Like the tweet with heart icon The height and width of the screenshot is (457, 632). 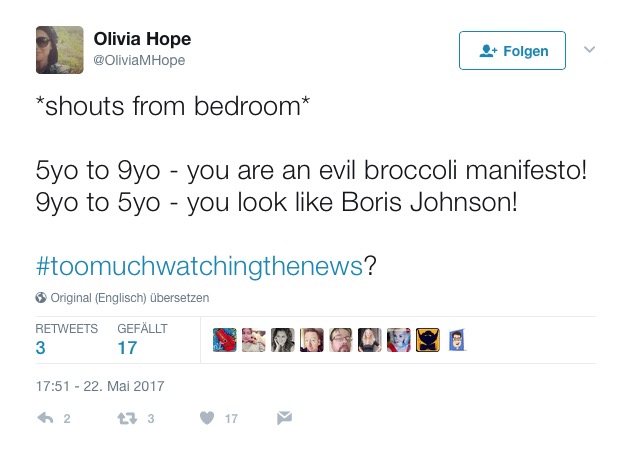(x=207, y=418)
